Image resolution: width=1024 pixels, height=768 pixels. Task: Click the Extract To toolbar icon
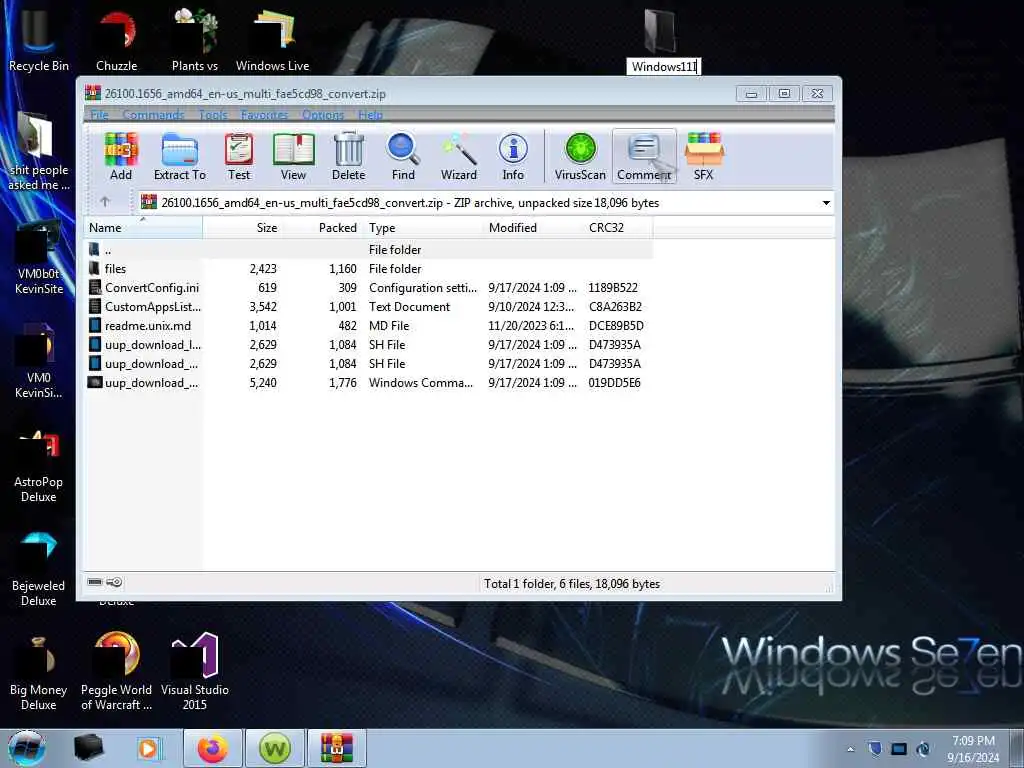click(x=180, y=157)
